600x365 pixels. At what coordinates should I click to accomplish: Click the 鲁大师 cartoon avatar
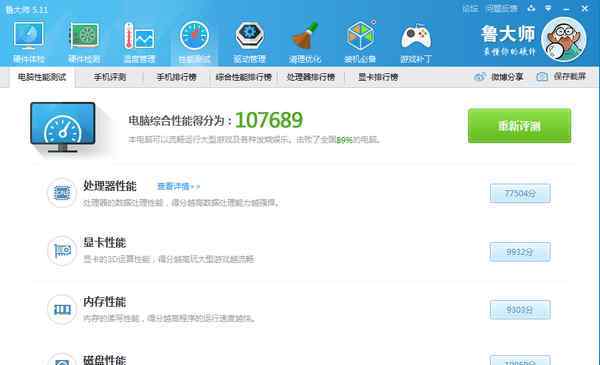[x=564, y=39]
